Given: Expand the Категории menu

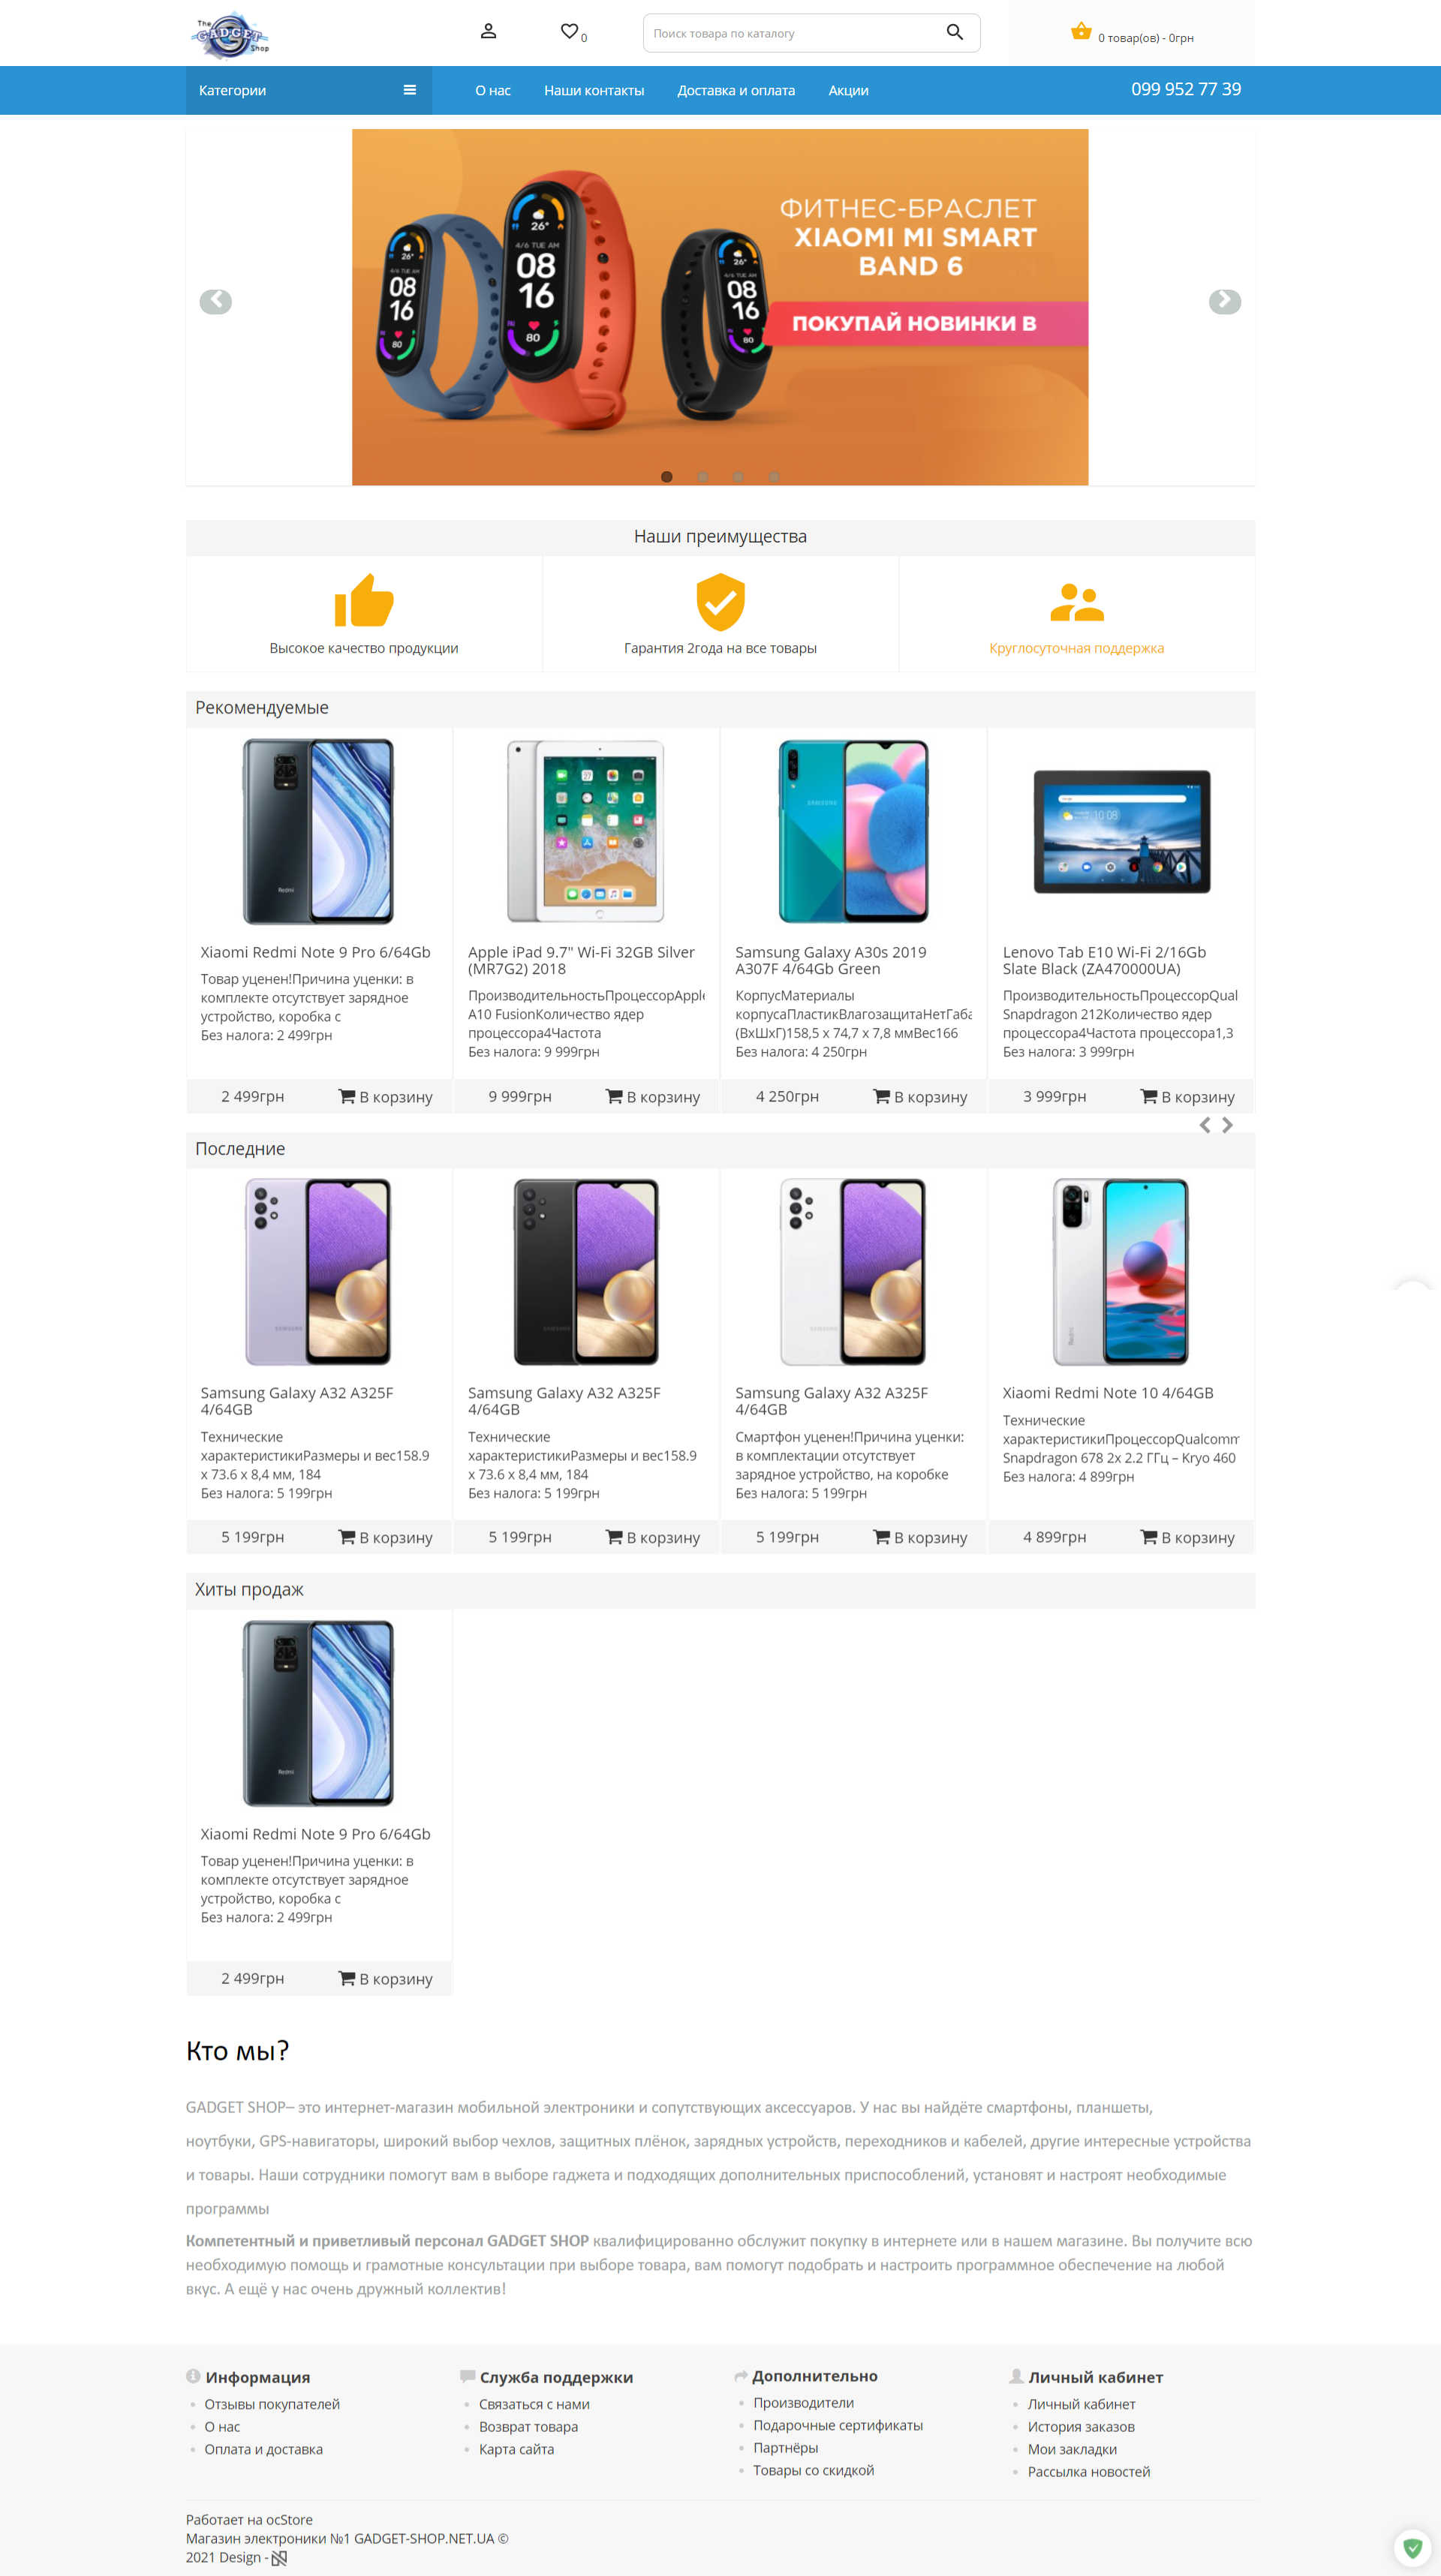Looking at the screenshot, I should click(x=308, y=90).
